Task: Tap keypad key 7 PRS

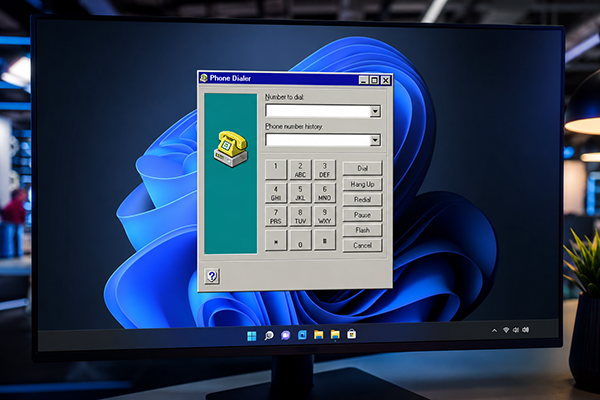Action: 276,217
